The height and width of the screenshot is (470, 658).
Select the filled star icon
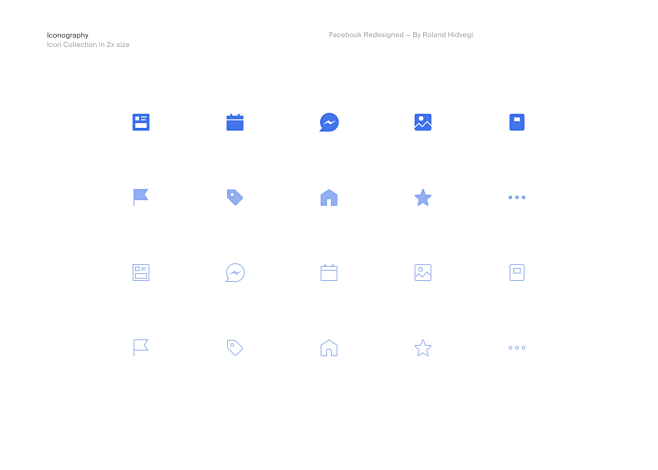[x=423, y=197]
